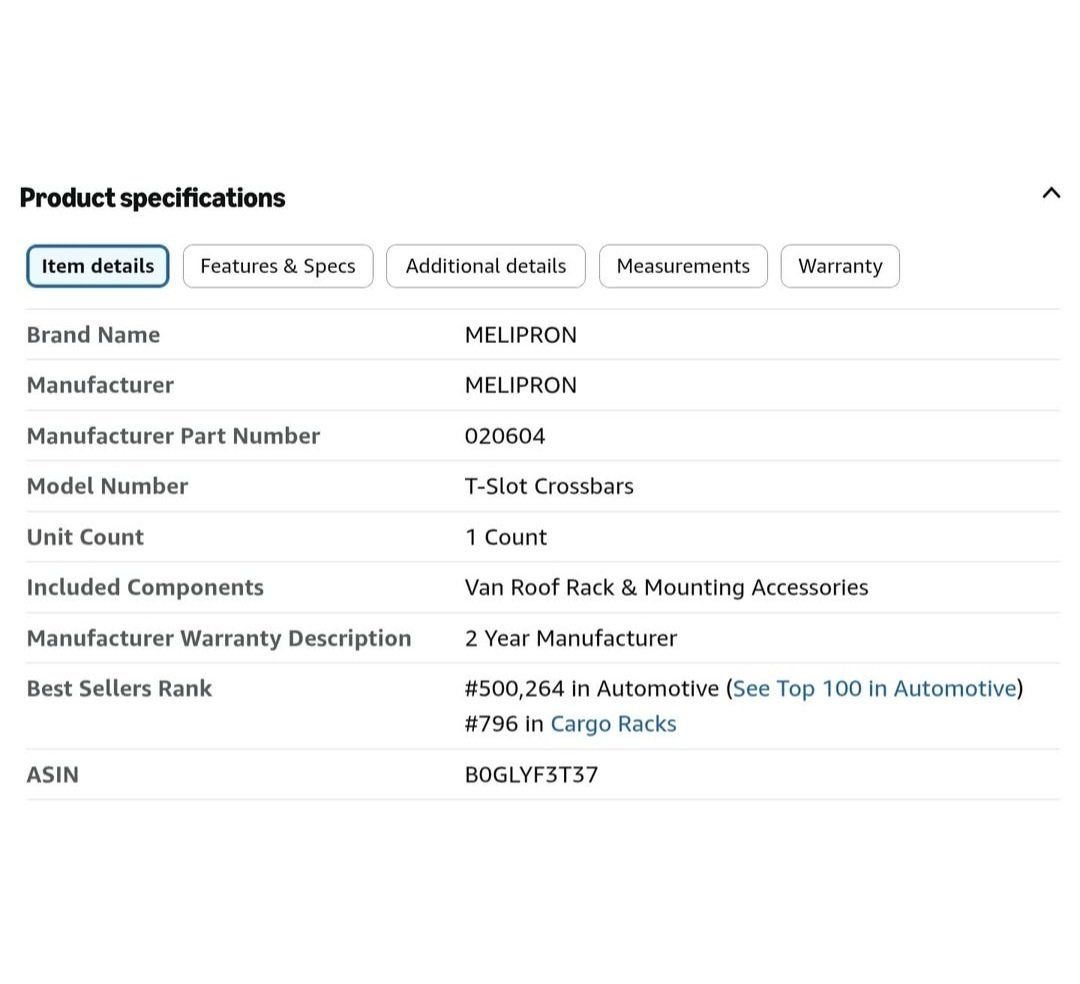The image size is (1080, 984).
Task: Open the Warranty tab
Action: tap(840, 266)
